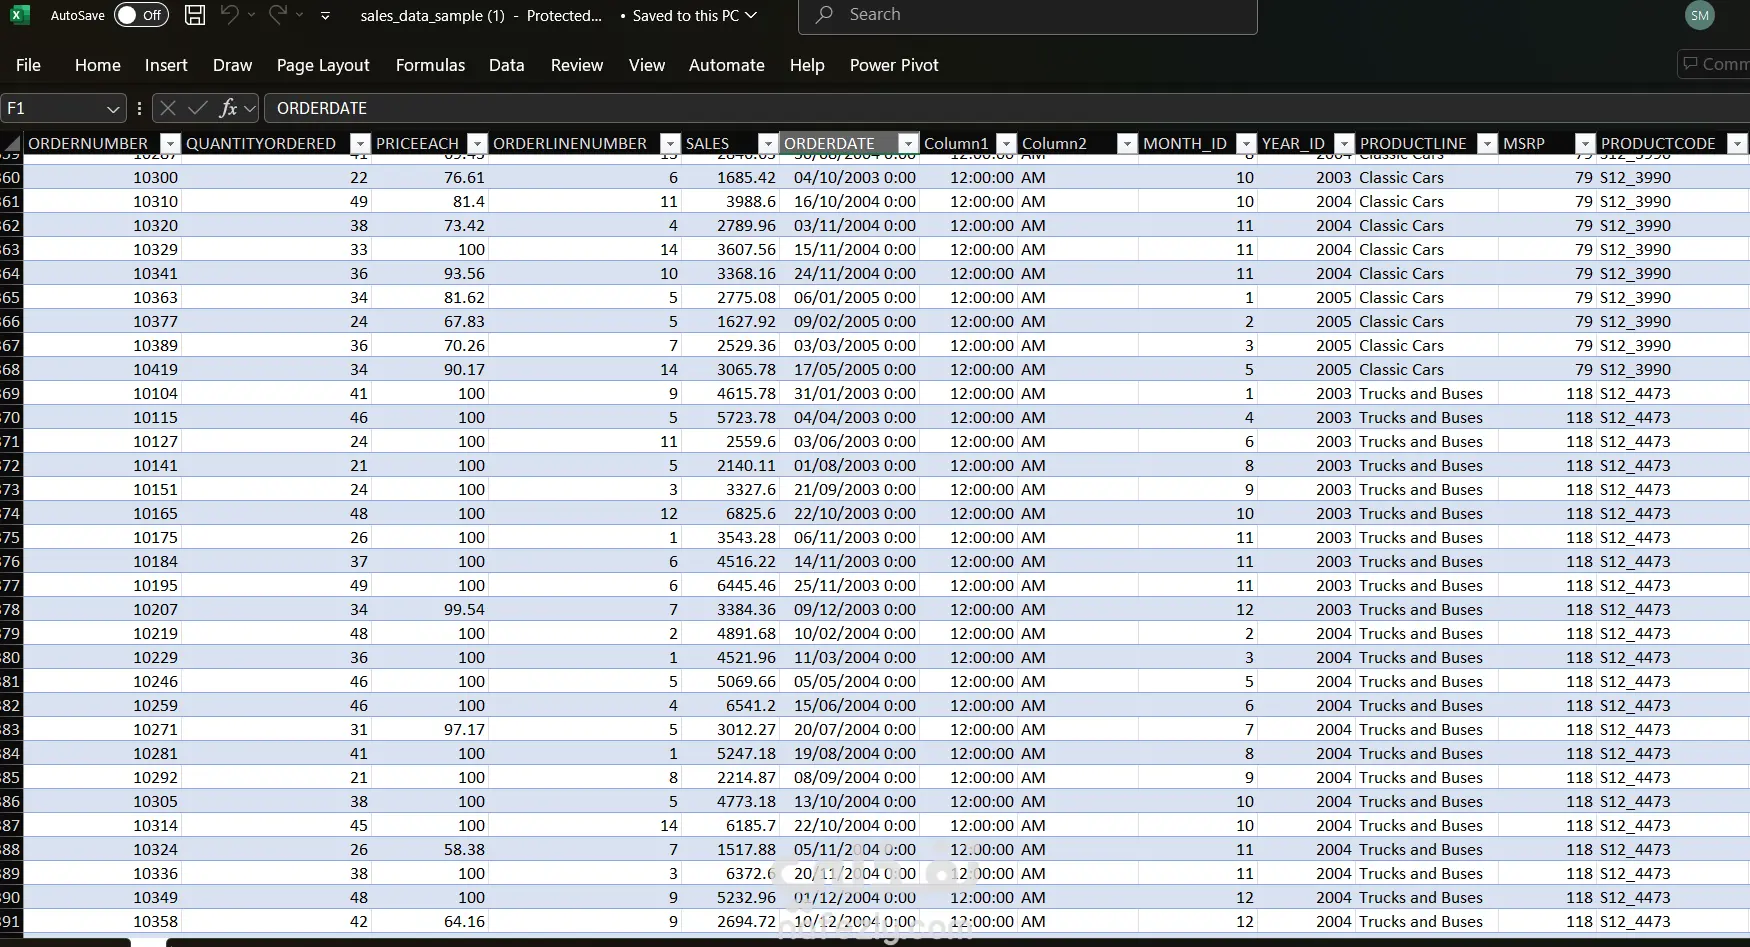Click the Redo arrow icon
The height and width of the screenshot is (947, 1750).
pyautogui.click(x=278, y=15)
